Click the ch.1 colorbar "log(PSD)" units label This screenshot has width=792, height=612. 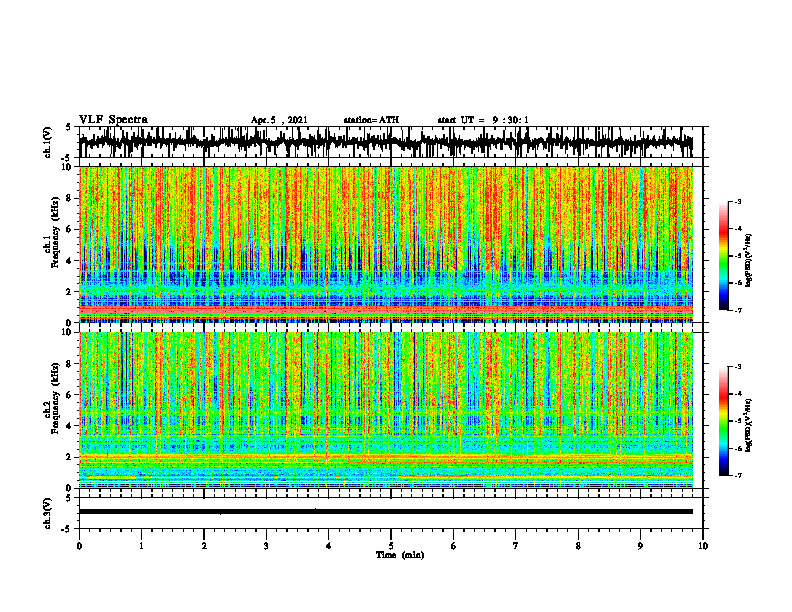click(x=749, y=260)
